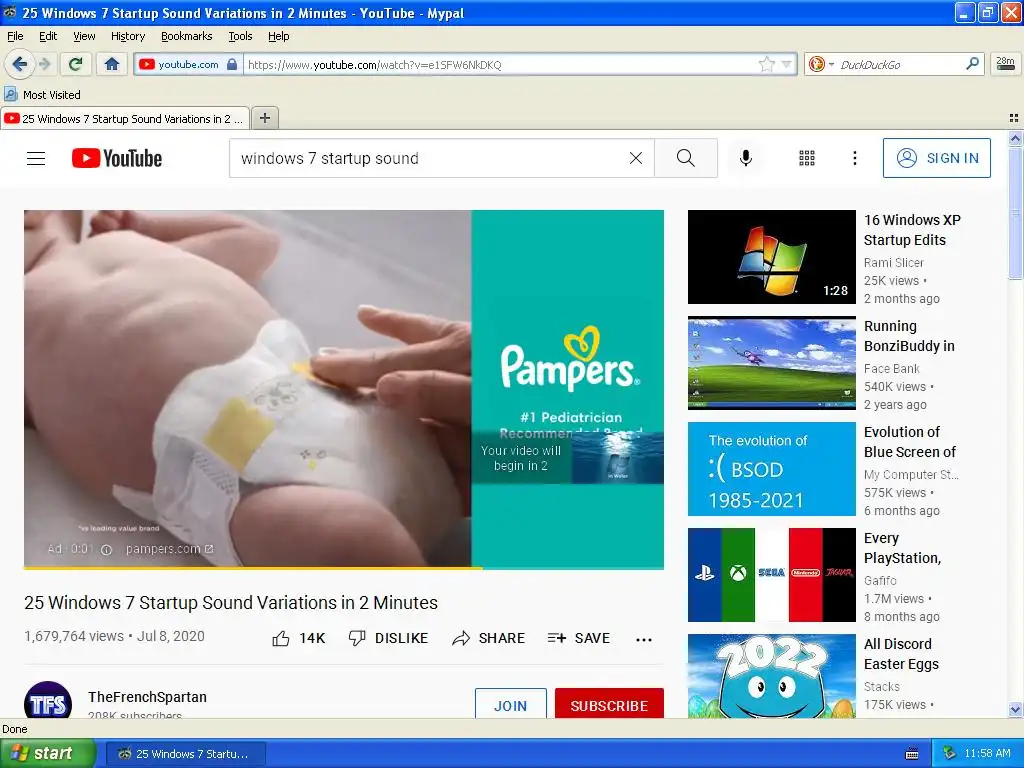
Task: Open more actions ellipsis under video
Action: click(644, 639)
